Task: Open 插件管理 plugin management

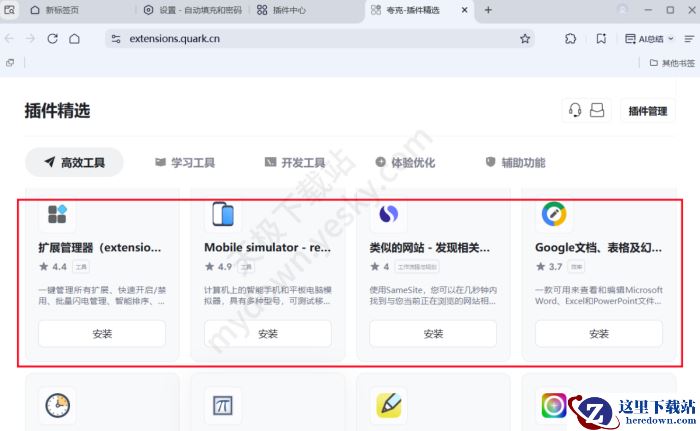Action: pyautogui.click(x=648, y=111)
